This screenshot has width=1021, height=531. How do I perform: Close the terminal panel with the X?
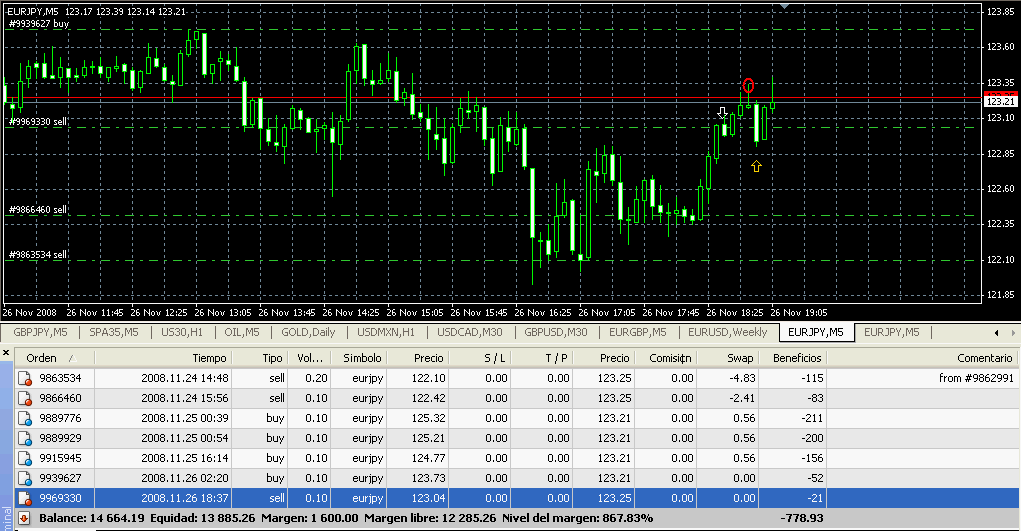click(x=6, y=351)
